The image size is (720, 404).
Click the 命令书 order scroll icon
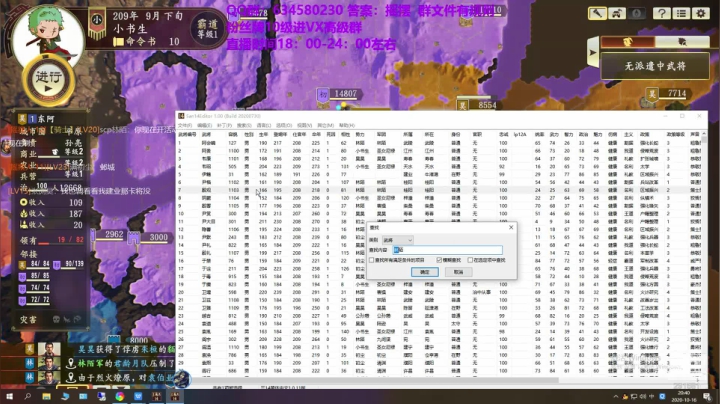[118, 42]
